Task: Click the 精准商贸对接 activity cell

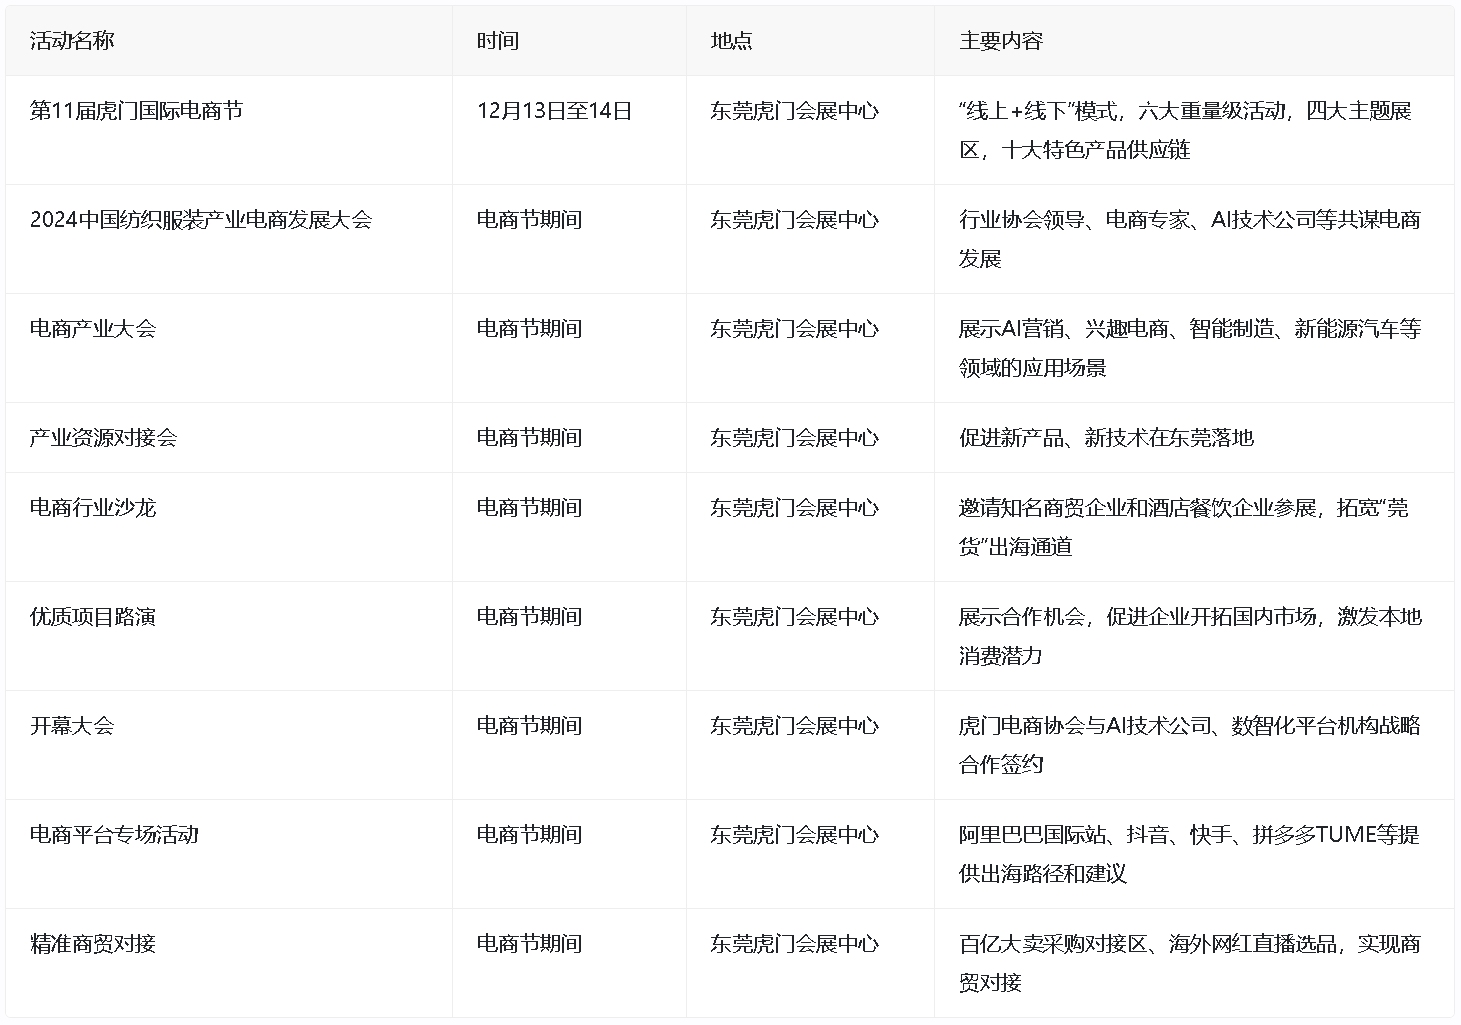Action: pyautogui.click(x=93, y=944)
